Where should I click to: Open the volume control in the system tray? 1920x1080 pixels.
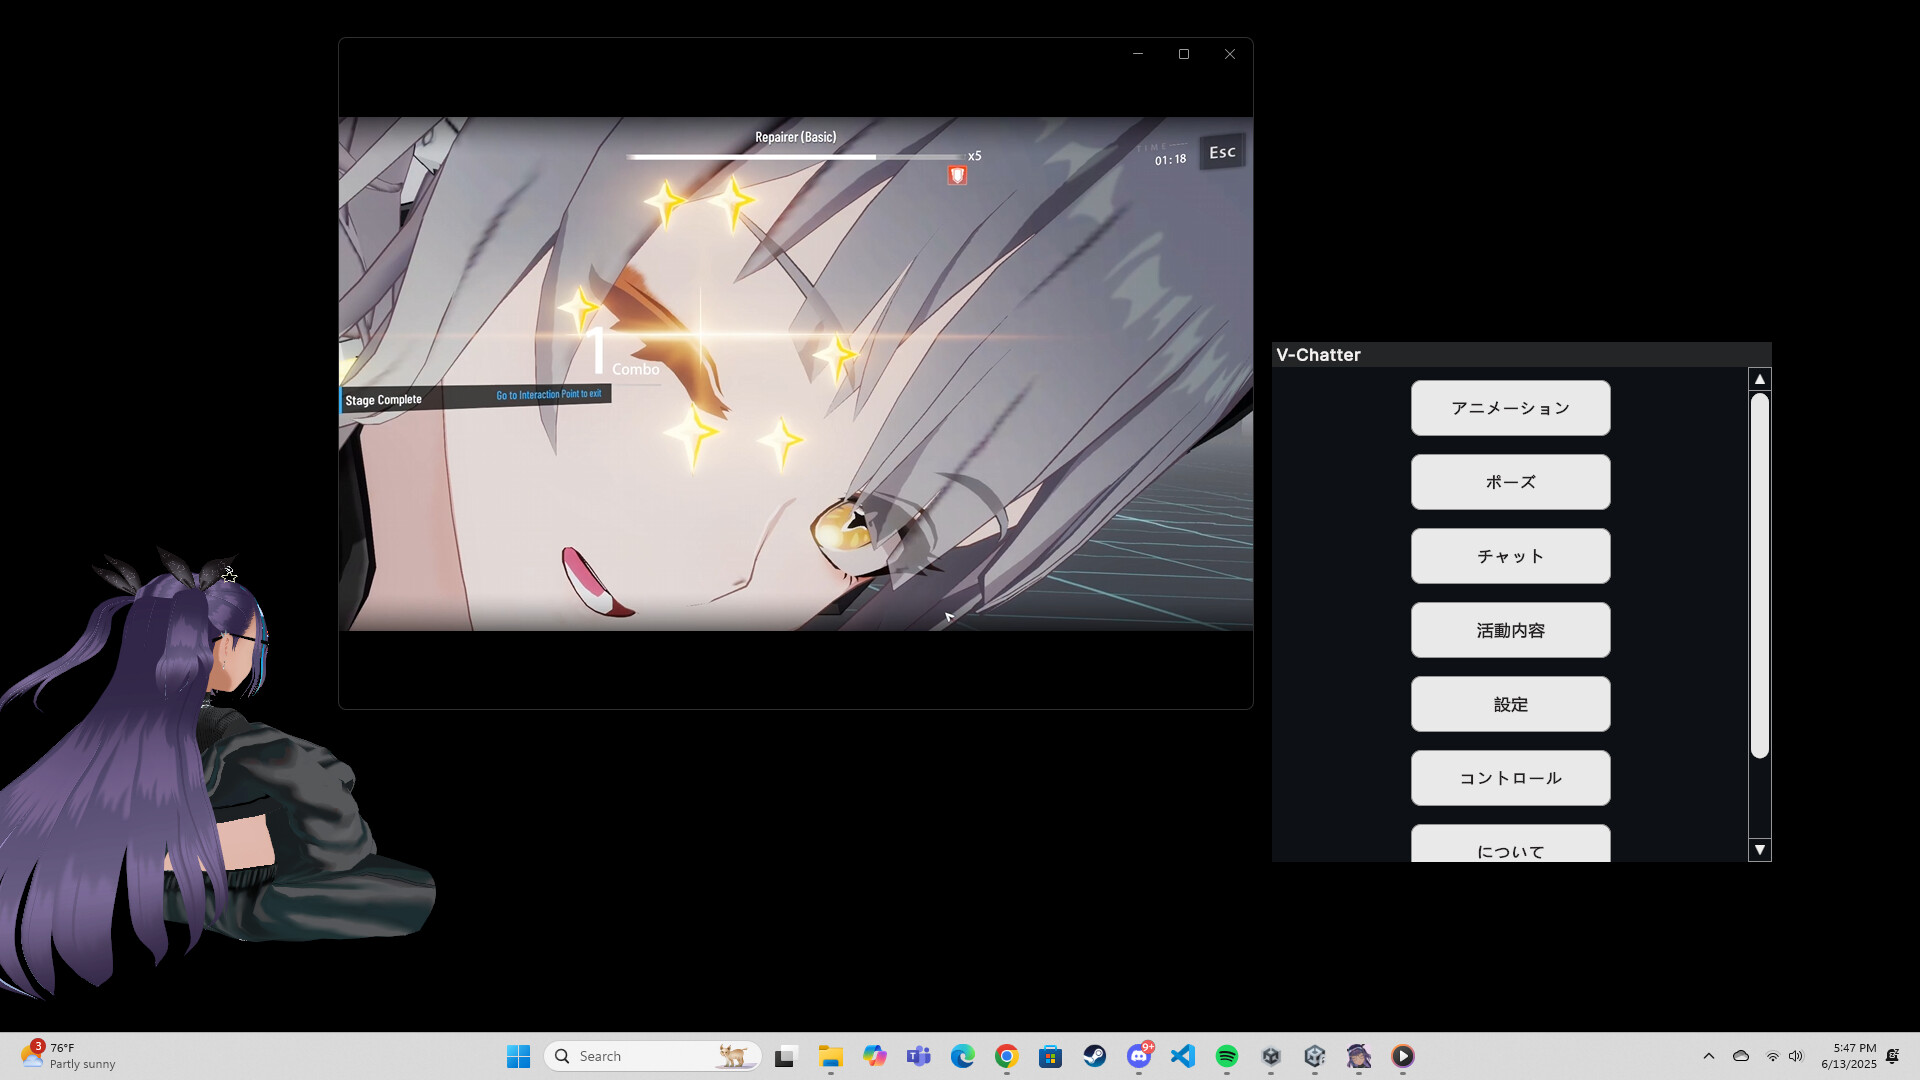(1797, 1055)
